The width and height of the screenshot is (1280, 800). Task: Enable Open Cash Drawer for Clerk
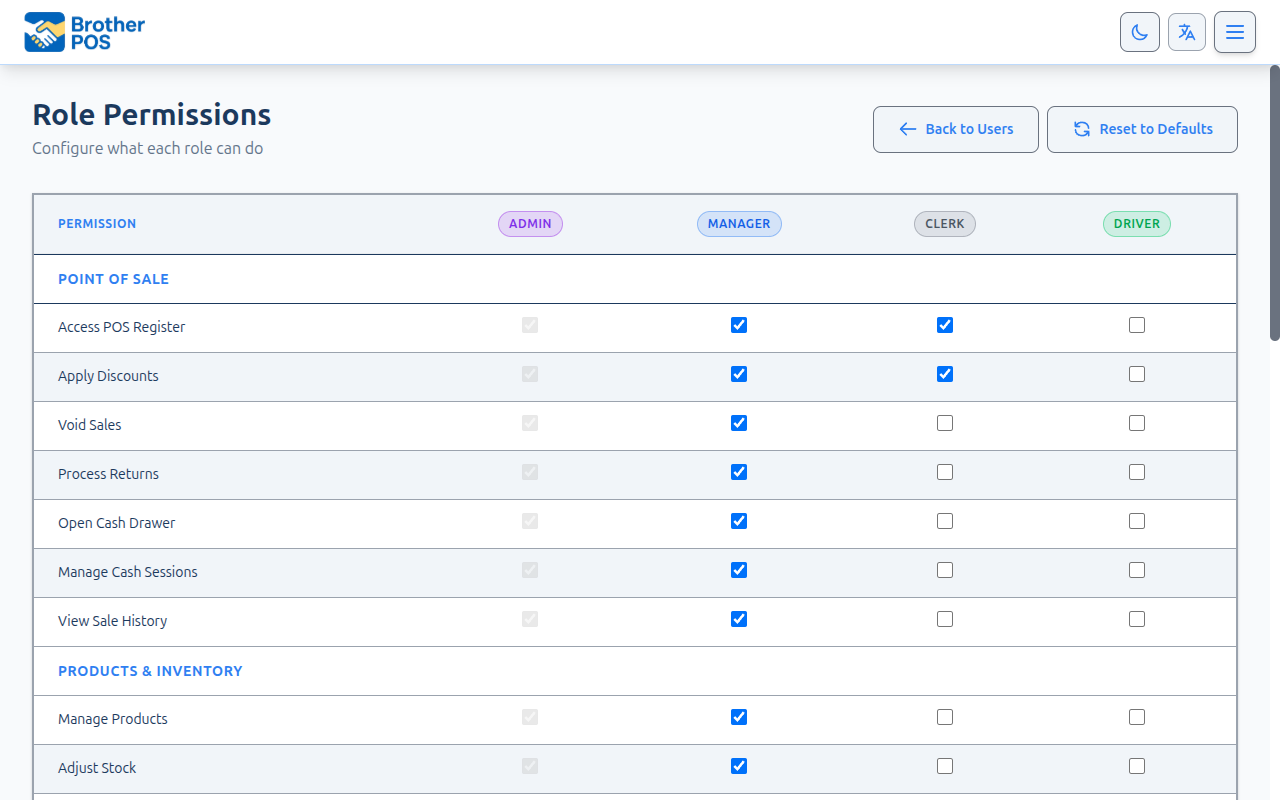[945, 521]
